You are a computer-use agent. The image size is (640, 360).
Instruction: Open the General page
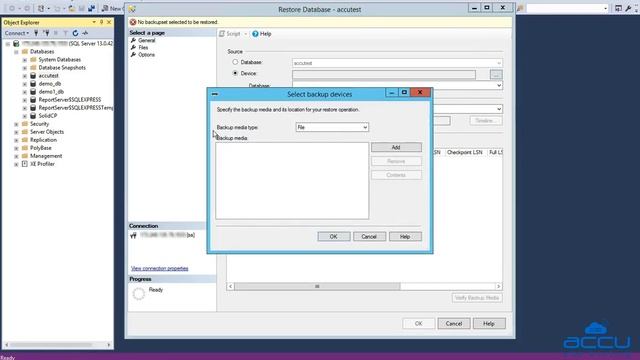(x=147, y=40)
